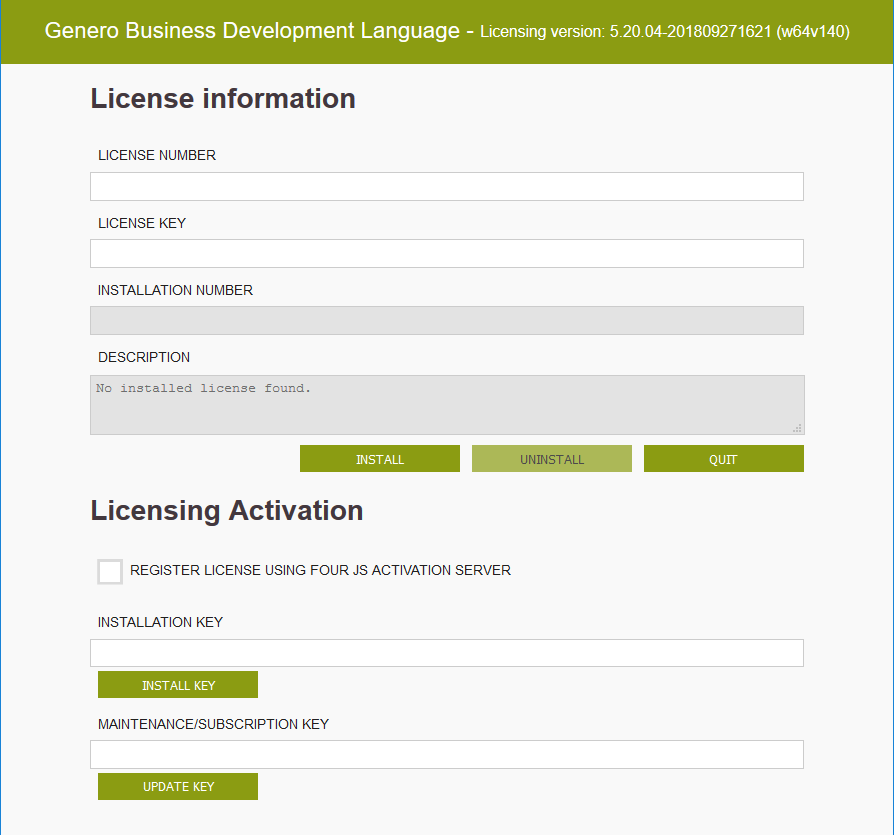
Task: Click the Genero Business Development Language title
Action: coord(252,31)
